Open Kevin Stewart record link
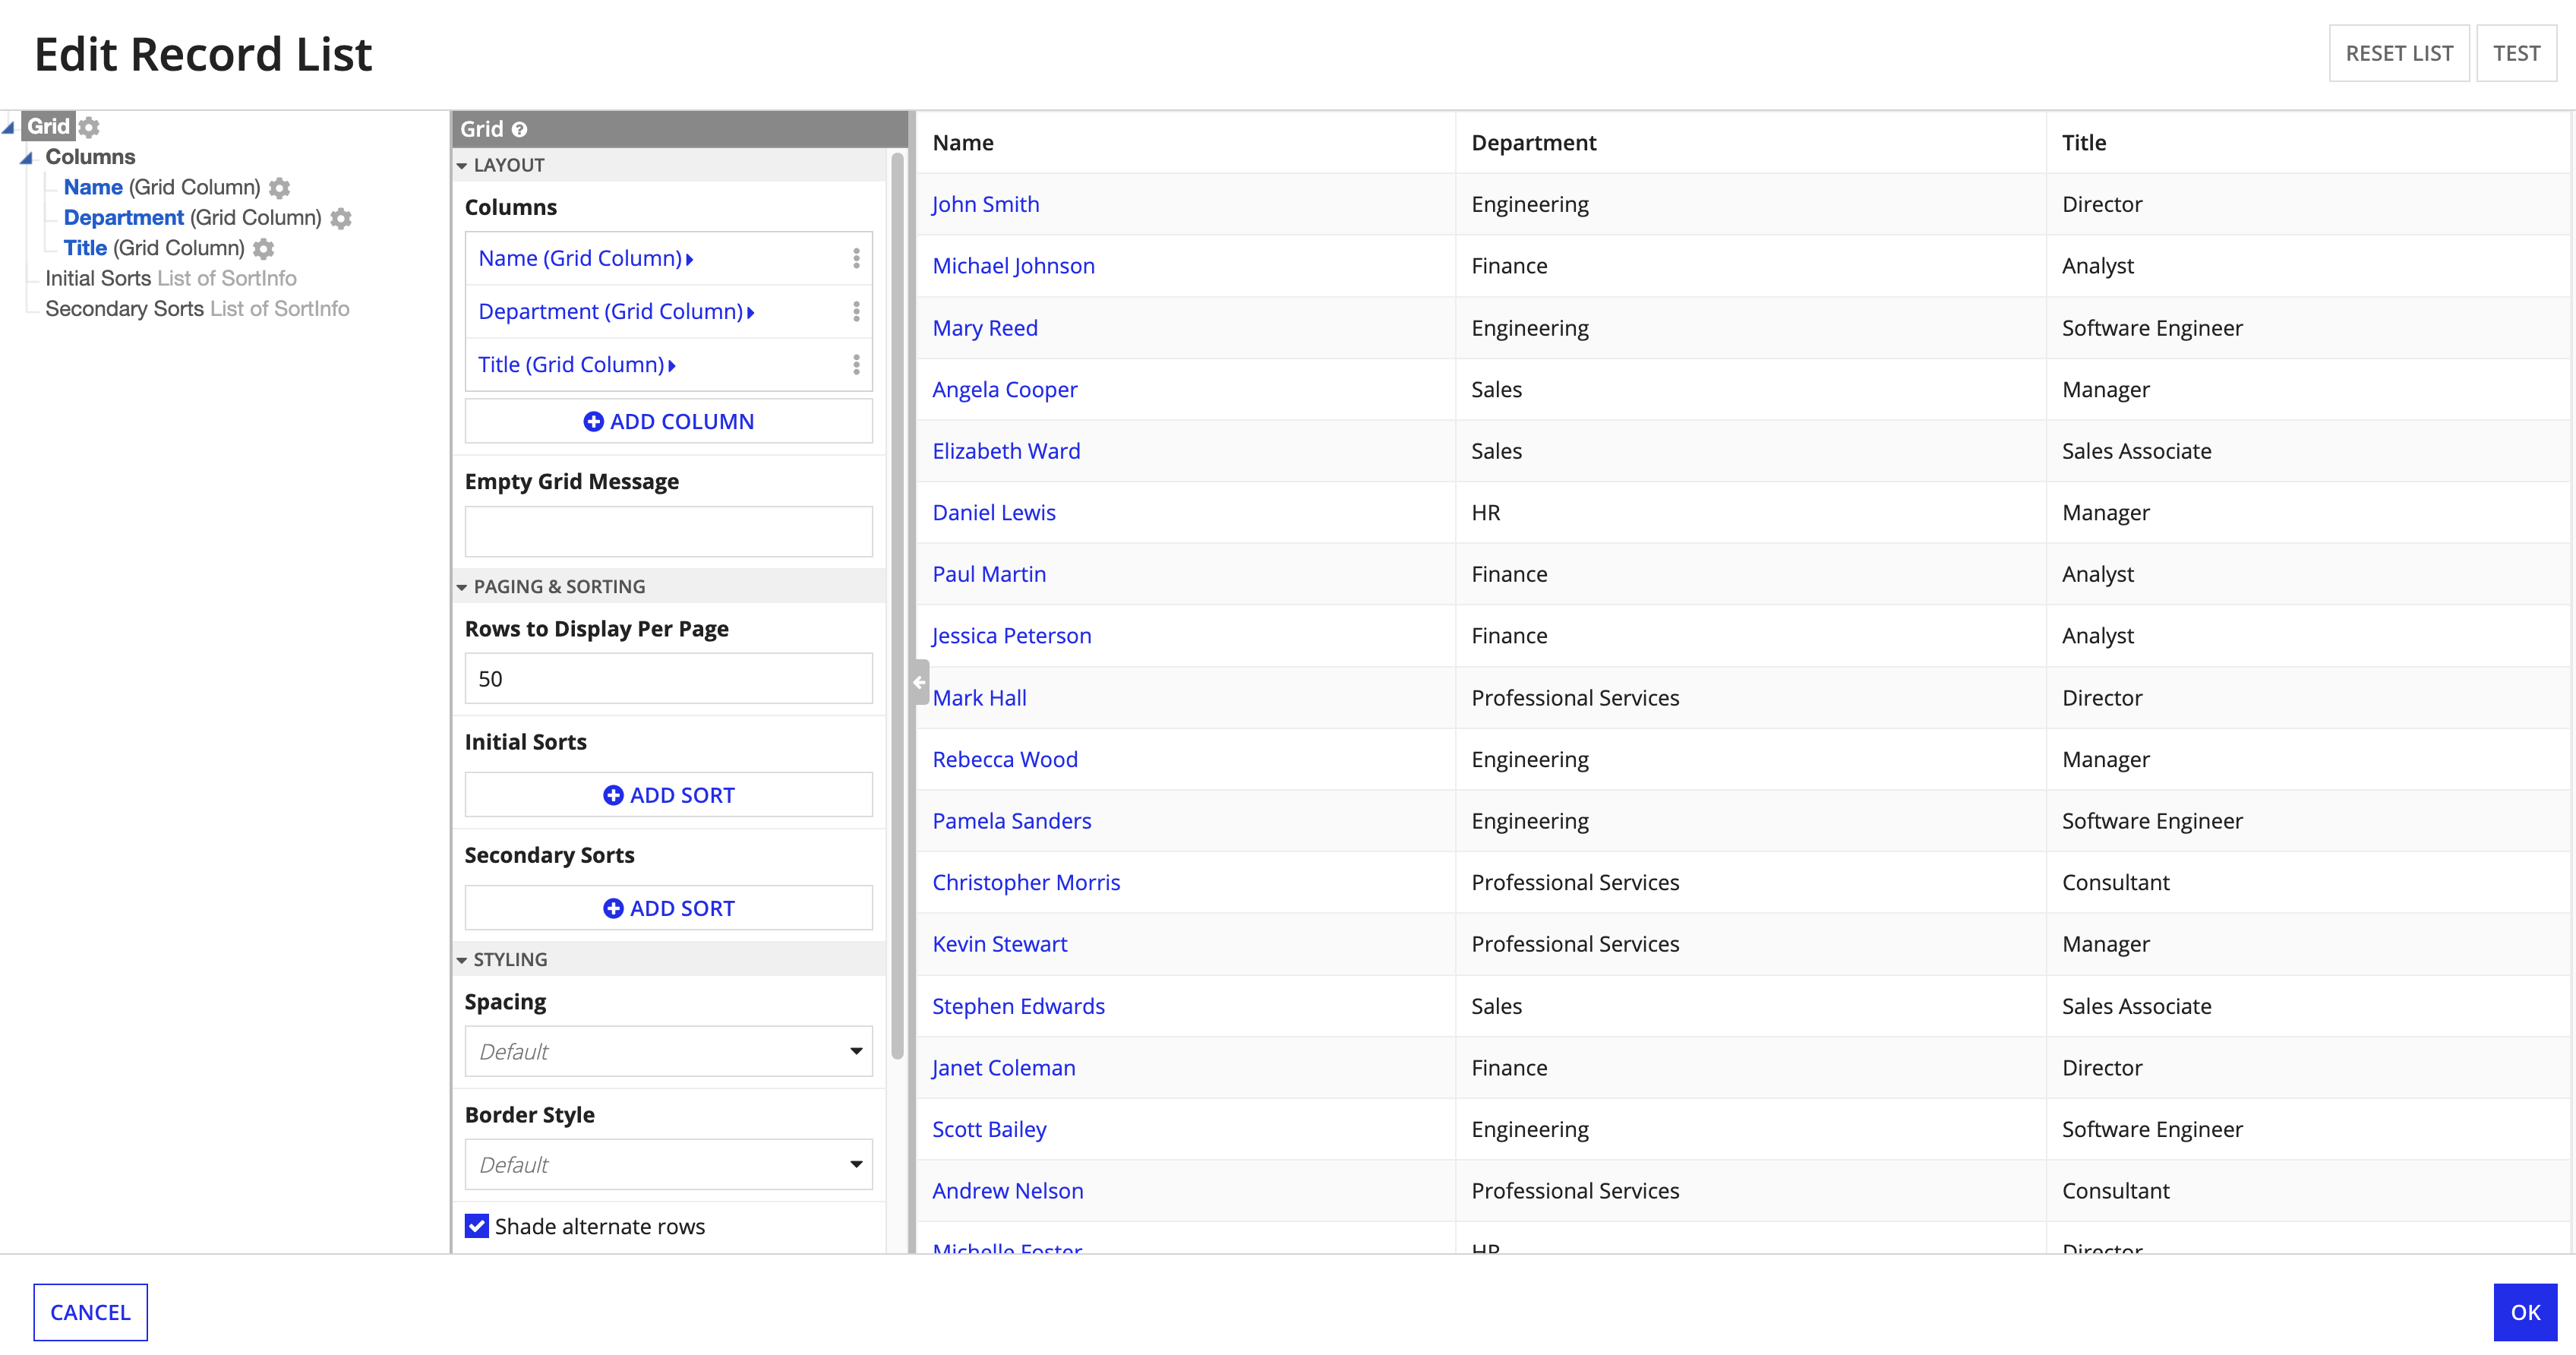The height and width of the screenshot is (1355, 2576). [1000, 944]
